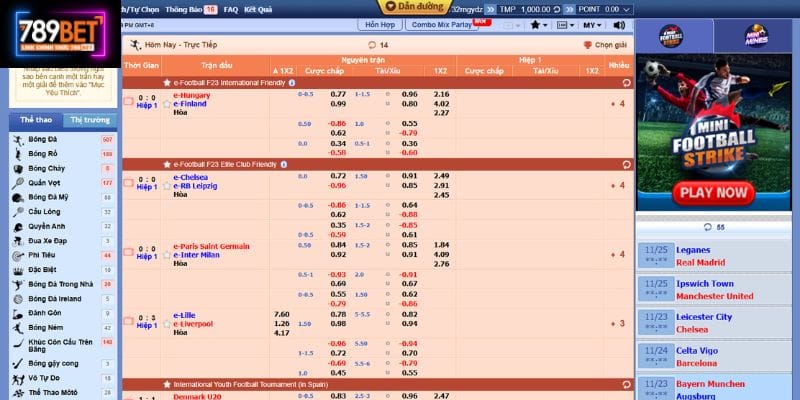Viewport: 800px width, 400px height.
Task: Click the info icon beside Elite Club Friendly
Action: [284, 164]
